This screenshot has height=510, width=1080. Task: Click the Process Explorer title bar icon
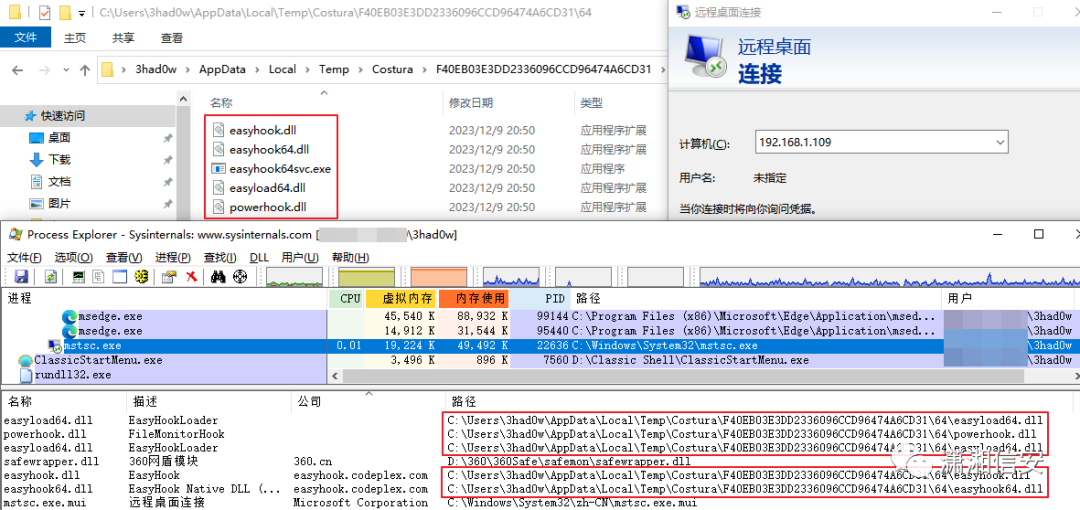(x=15, y=234)
